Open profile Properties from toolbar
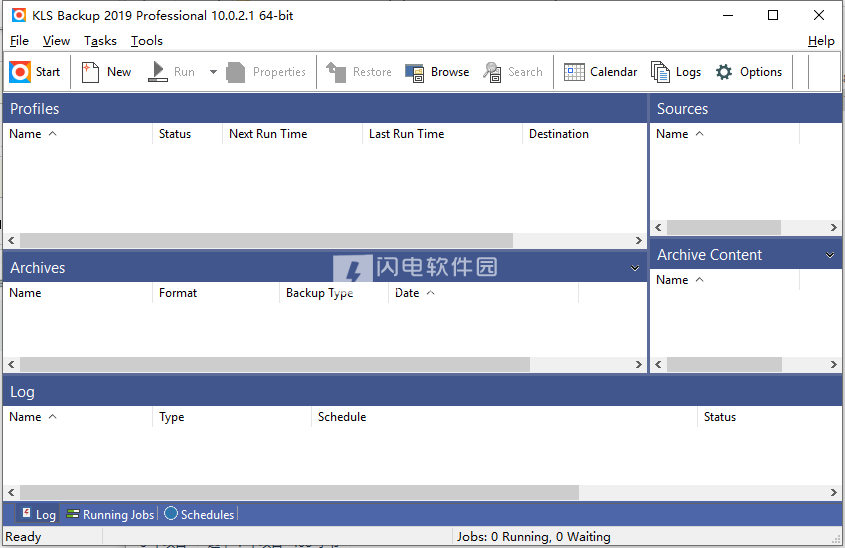 point(266,72)
